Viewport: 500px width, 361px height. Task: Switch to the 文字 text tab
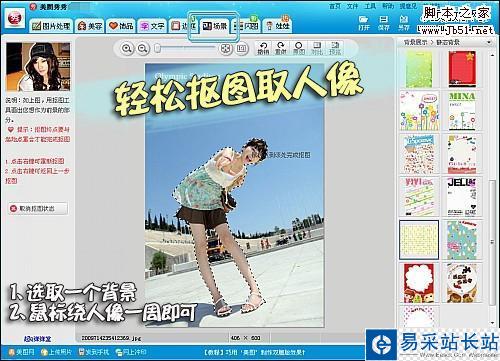click(x=152, y=26)
